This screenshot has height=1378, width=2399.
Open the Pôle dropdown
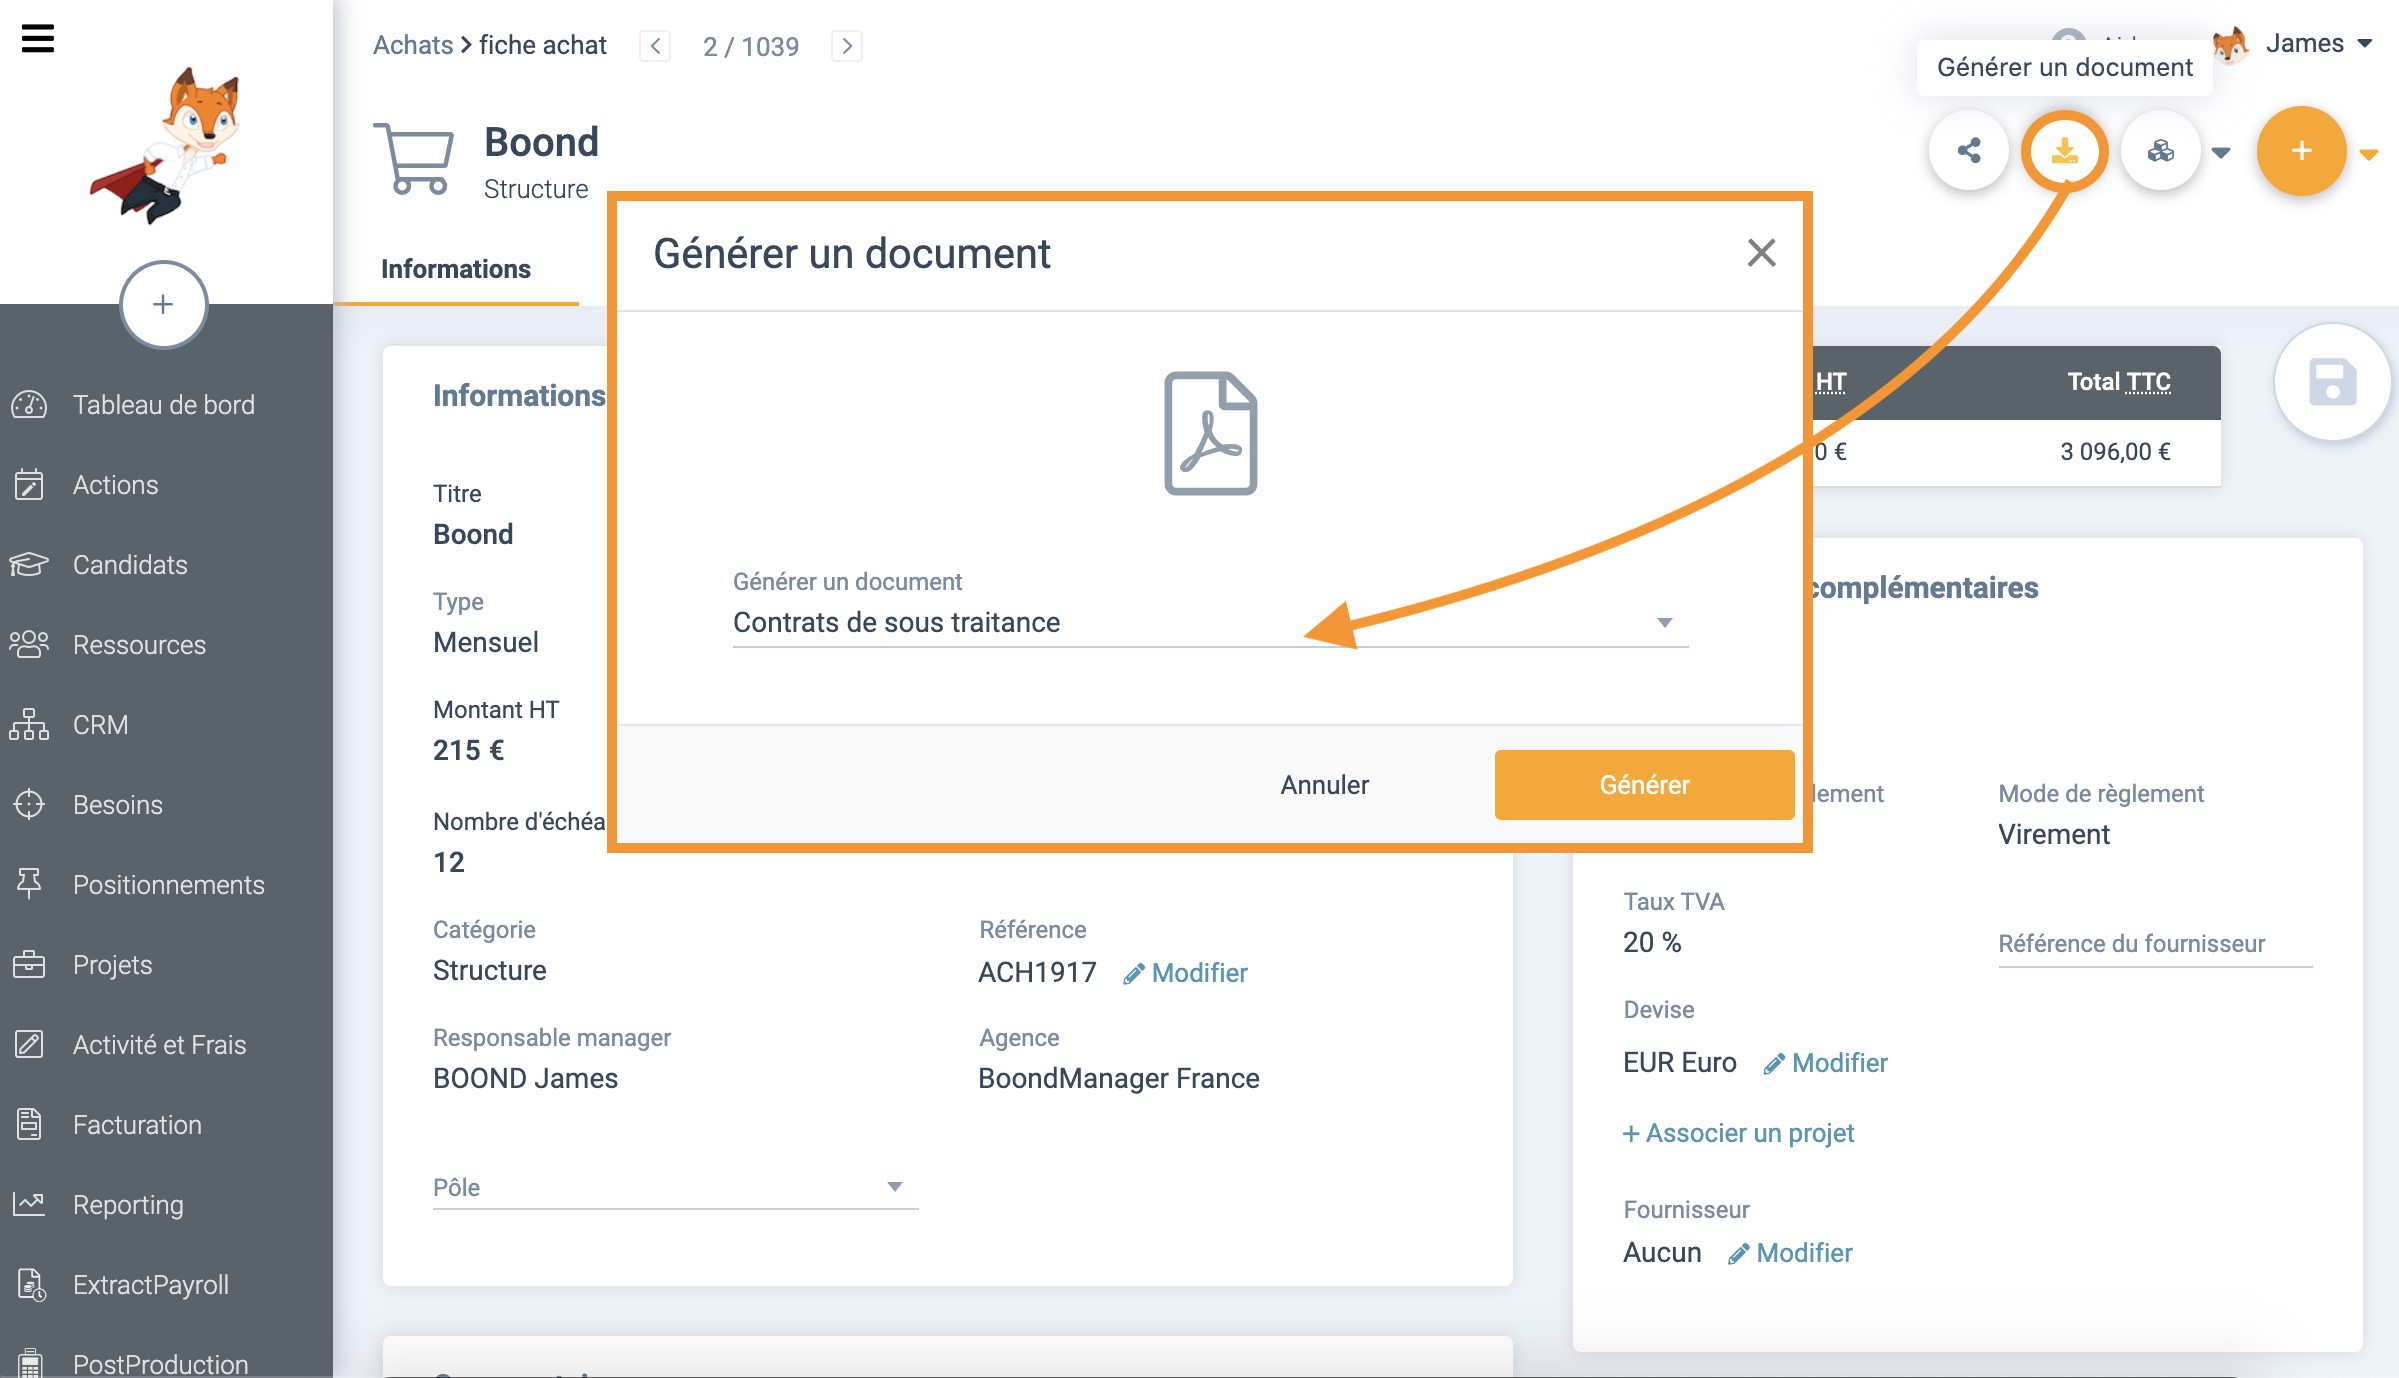click(x=675, y=1187)
